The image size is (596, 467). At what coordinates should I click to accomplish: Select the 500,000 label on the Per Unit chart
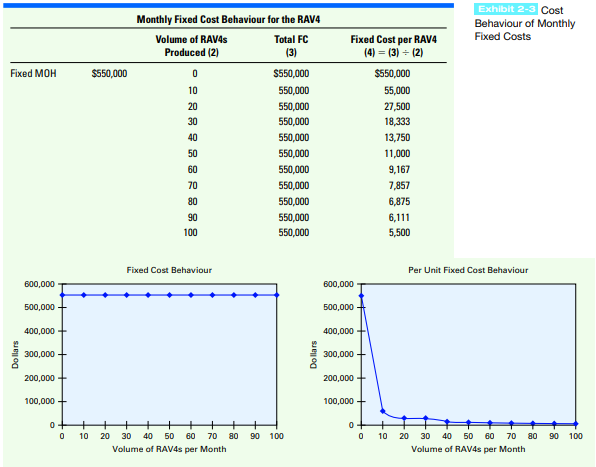(x=339, y=307)
